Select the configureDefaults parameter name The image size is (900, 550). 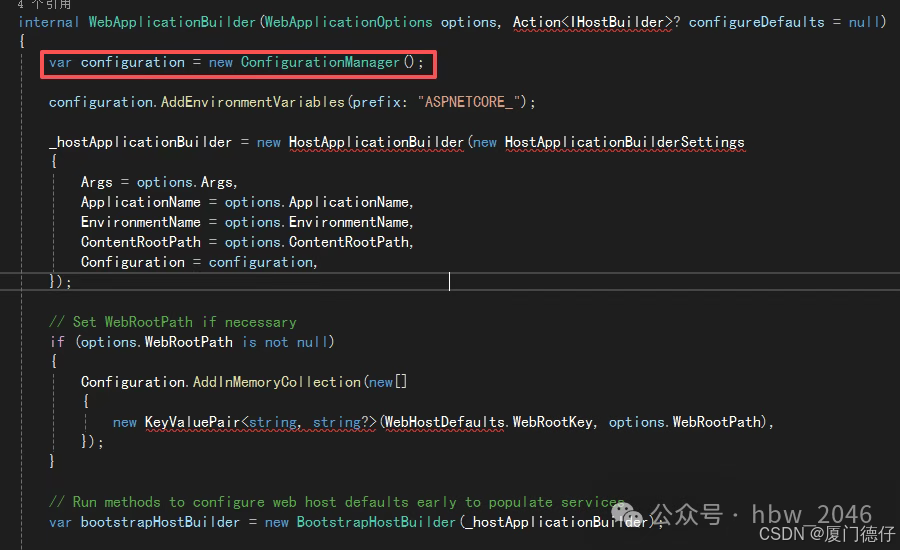point(757,22)
